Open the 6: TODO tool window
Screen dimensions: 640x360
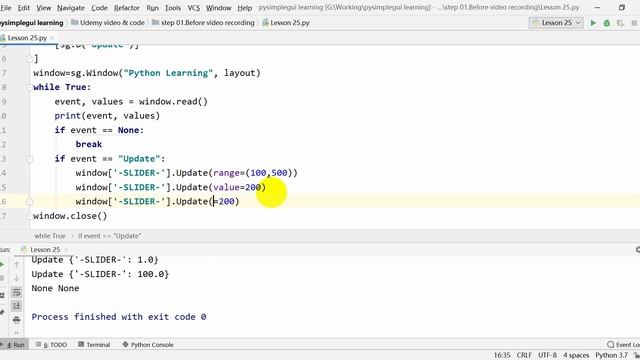point(51,345)
